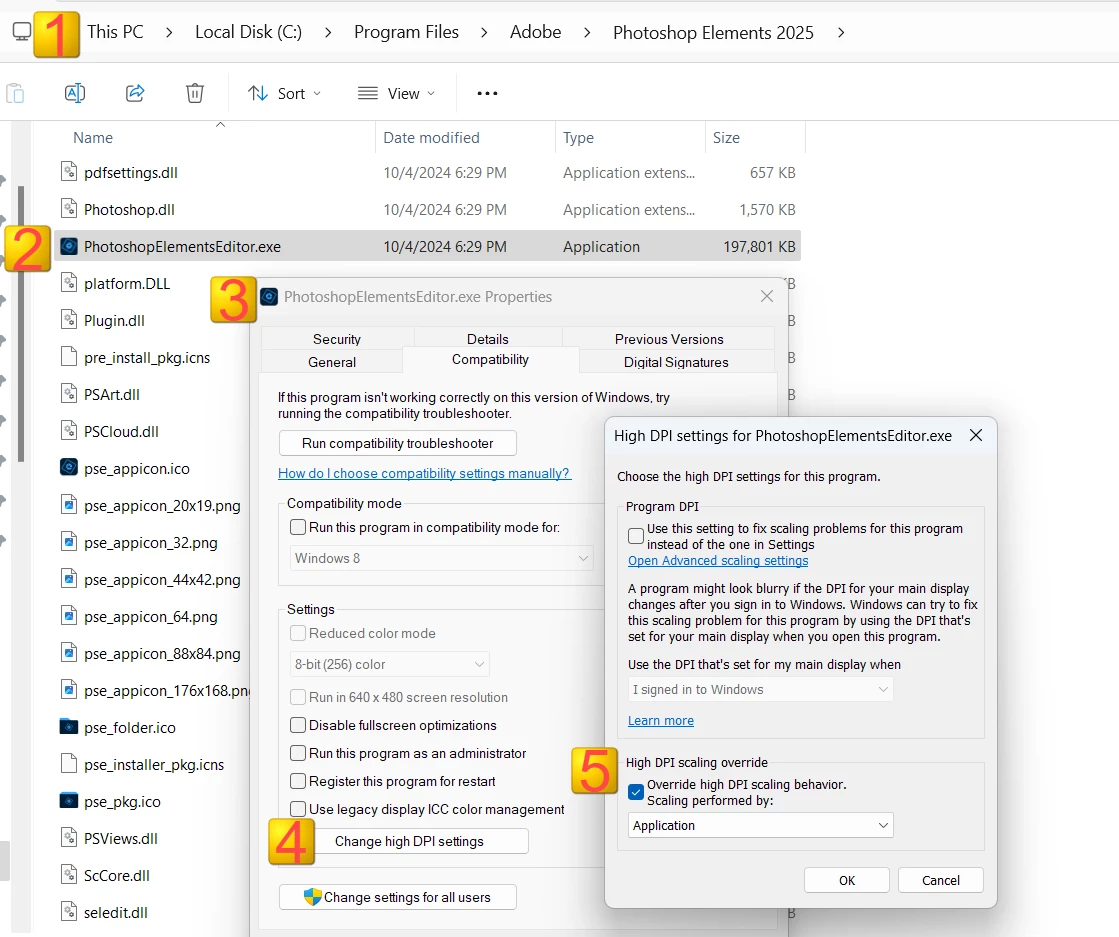Switch to the Digital Signatures tab
The image size is (1119, 937).
676,362
